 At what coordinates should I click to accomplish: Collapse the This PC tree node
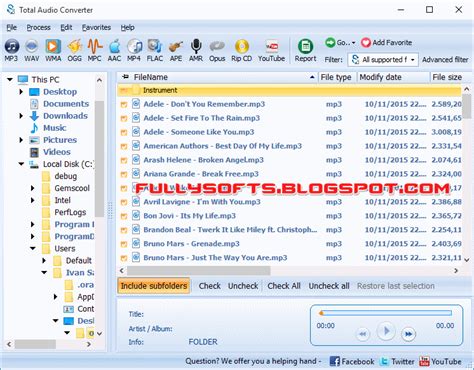(x=10, y=80)
